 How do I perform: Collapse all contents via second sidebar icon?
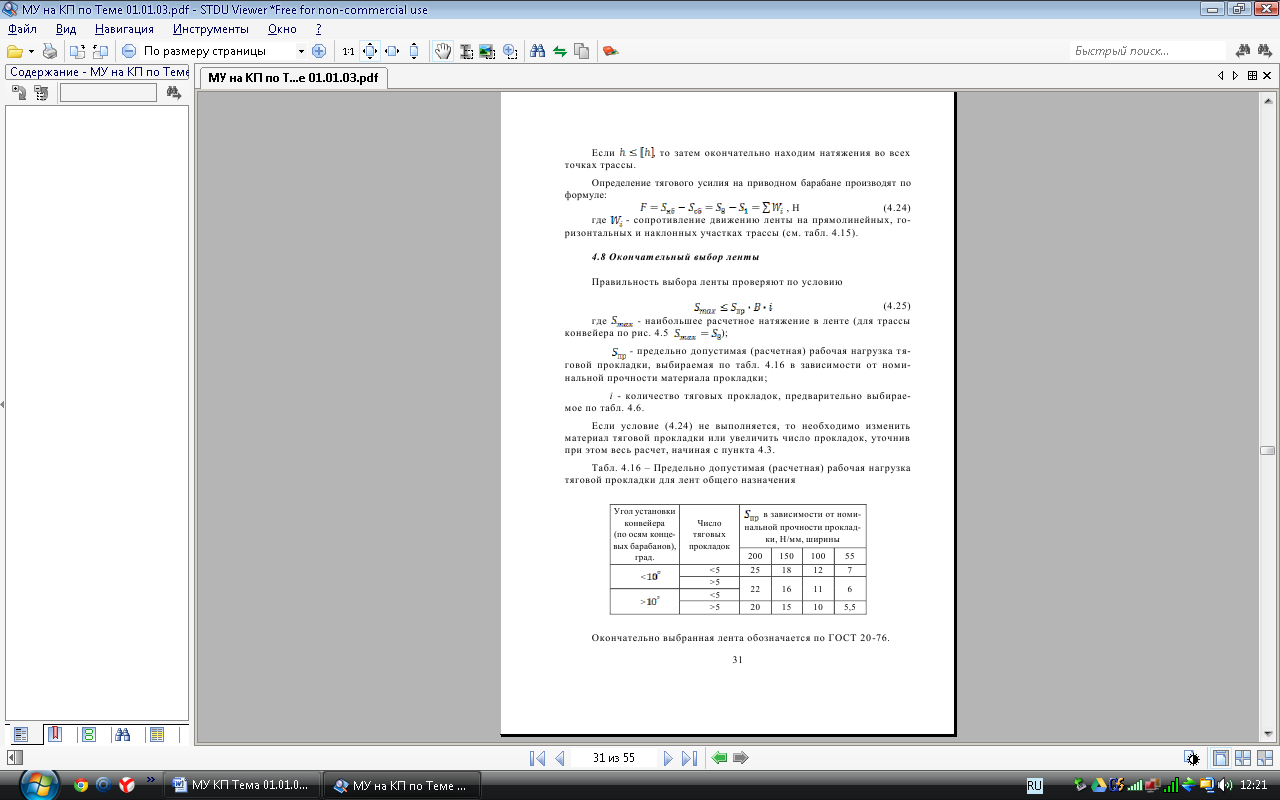(40, 93)
